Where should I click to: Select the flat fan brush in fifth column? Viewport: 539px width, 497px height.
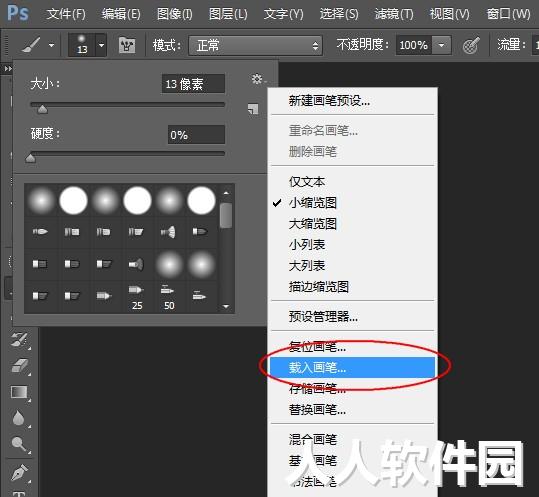click(x=168, y=232)
